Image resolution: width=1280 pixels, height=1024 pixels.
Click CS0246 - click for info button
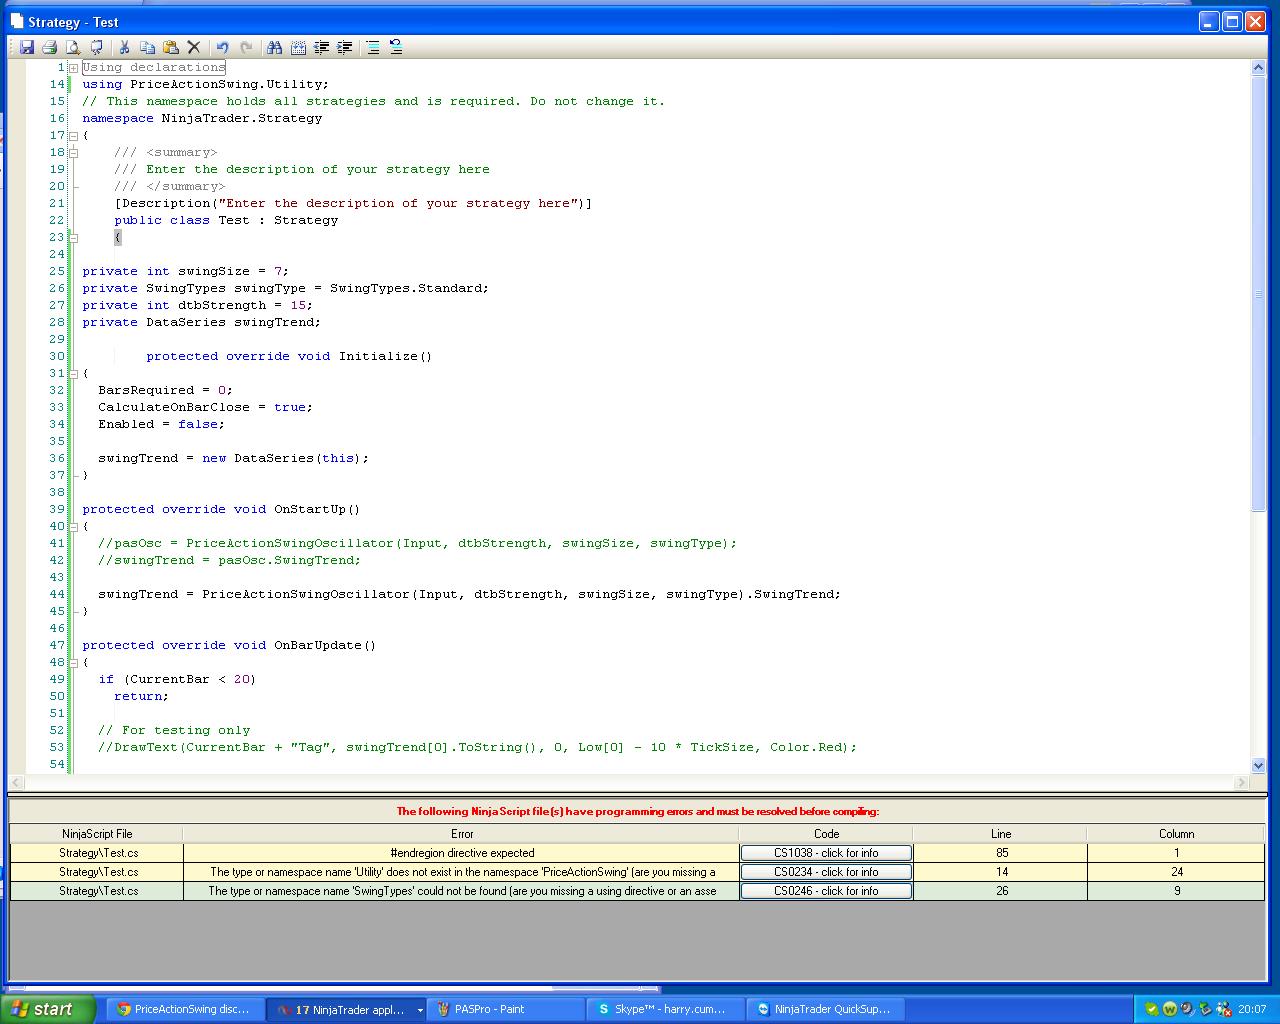point(826,891)
